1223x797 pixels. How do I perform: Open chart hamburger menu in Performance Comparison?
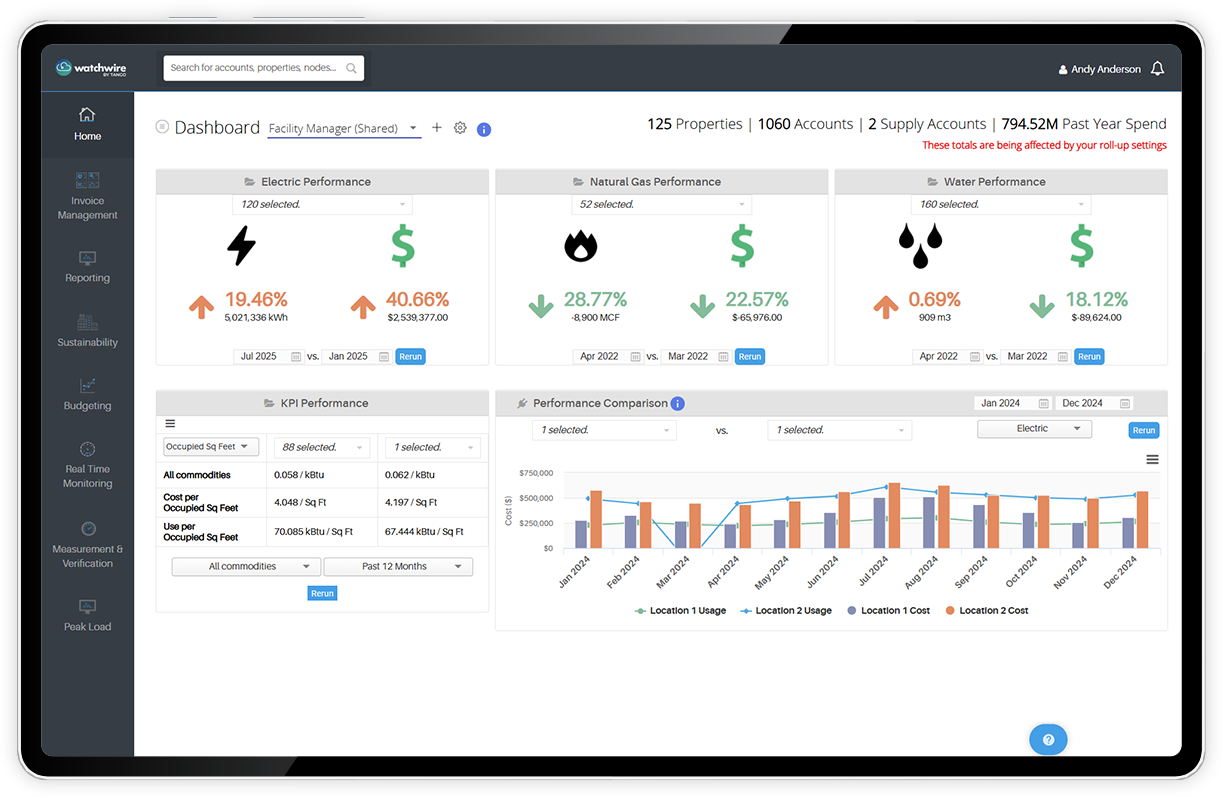tap(1152, 459)
